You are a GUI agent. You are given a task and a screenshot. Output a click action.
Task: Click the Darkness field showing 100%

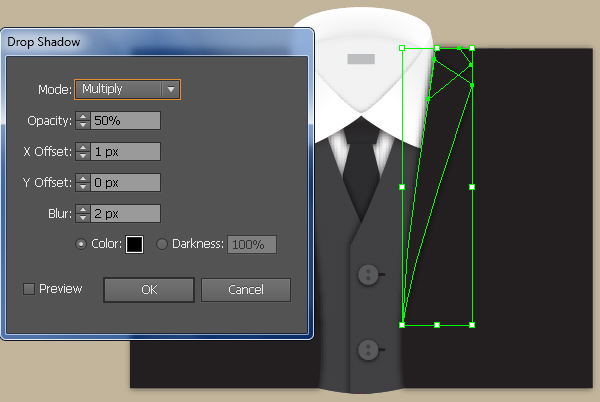252,244
